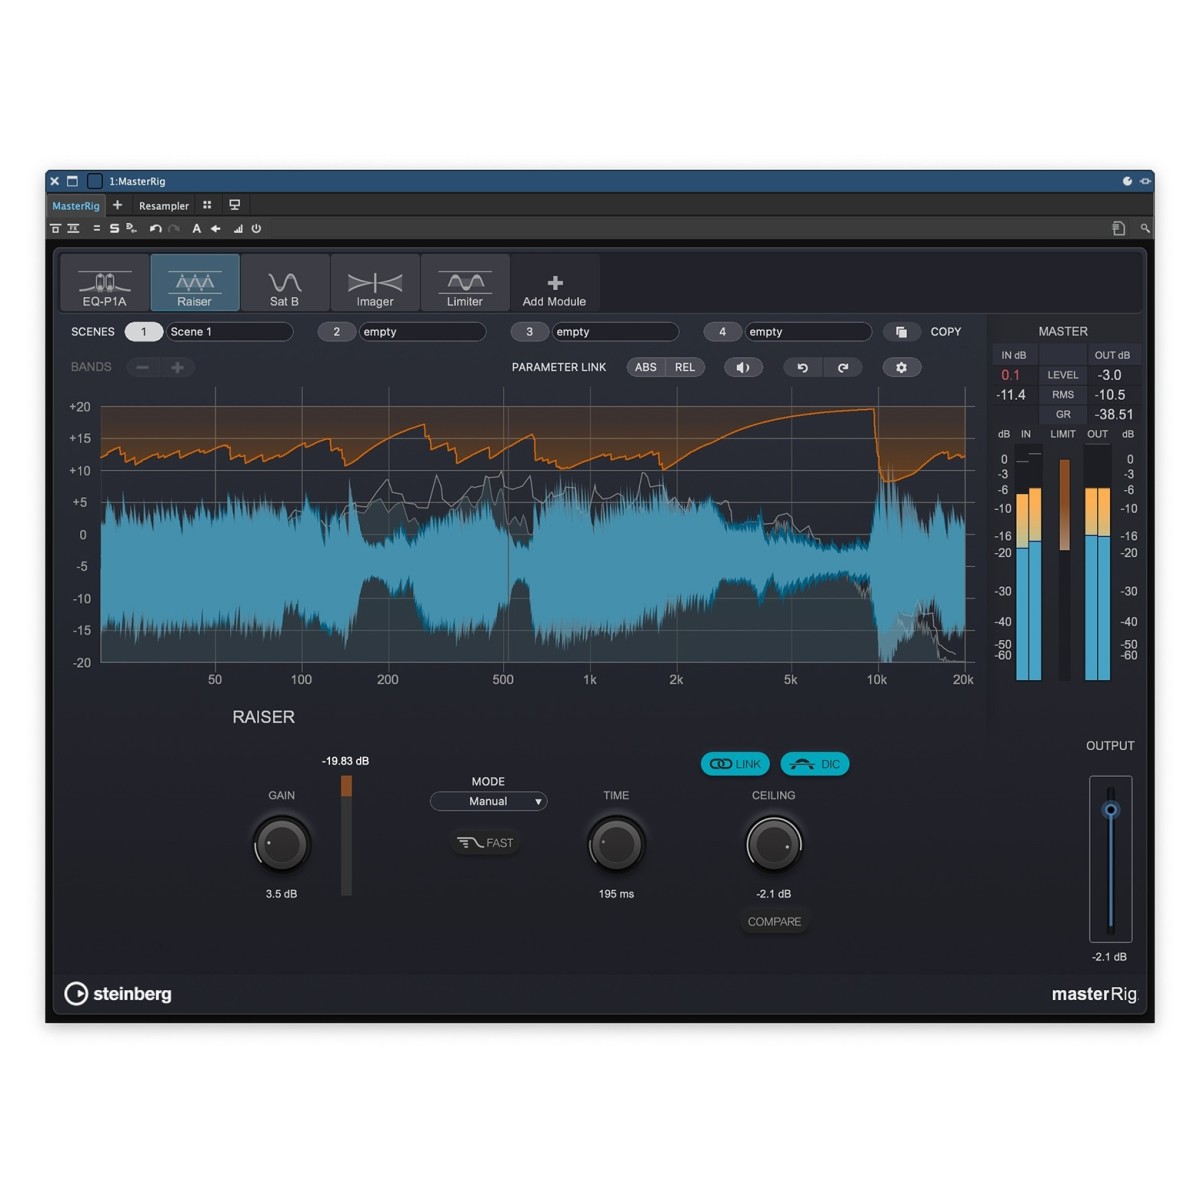The width and height of the screenshot is (1200, 1200).
Task: Toggle the square checkbox beside 1:MasterRig
Action: tap(95, 181)
